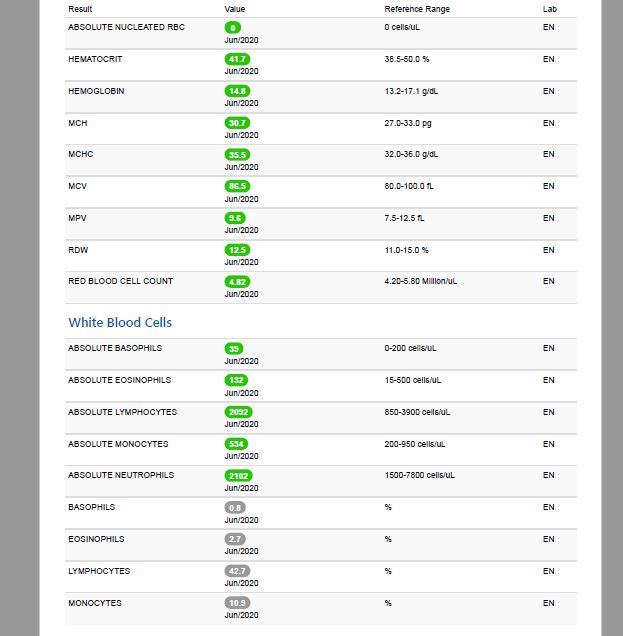Screen dimensions: 623x636
Task: Select the Absolute Basophils 39 badge
Action: (234, 349)
